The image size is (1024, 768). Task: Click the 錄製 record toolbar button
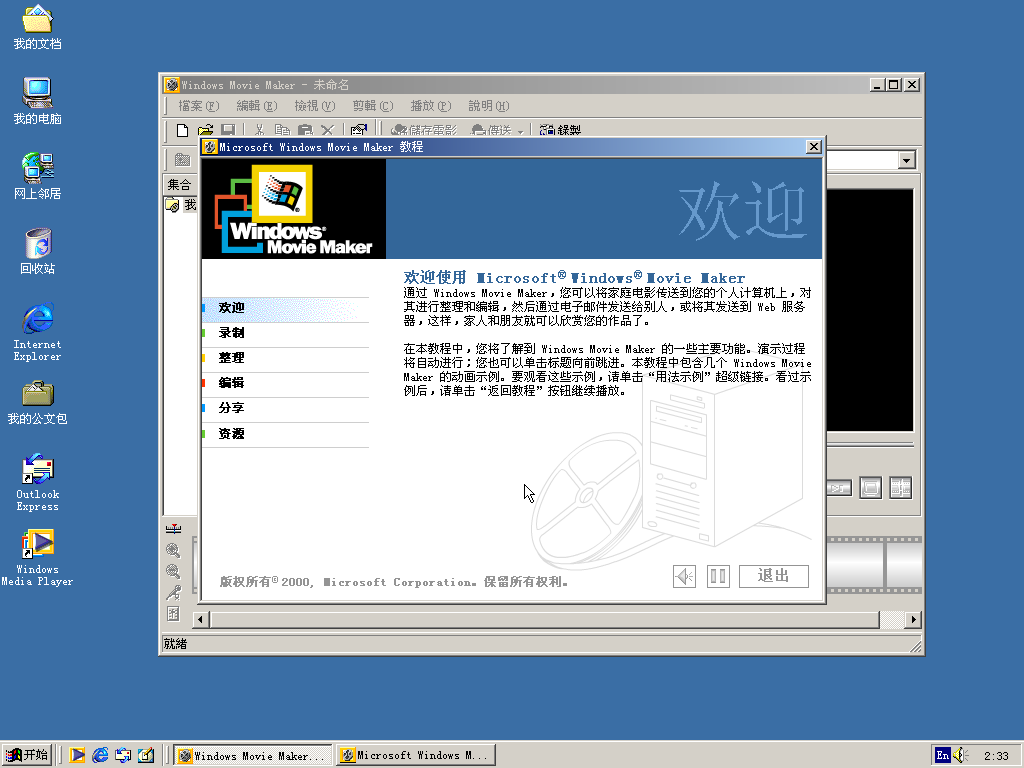pyautogui.click(x=560, y=129)
